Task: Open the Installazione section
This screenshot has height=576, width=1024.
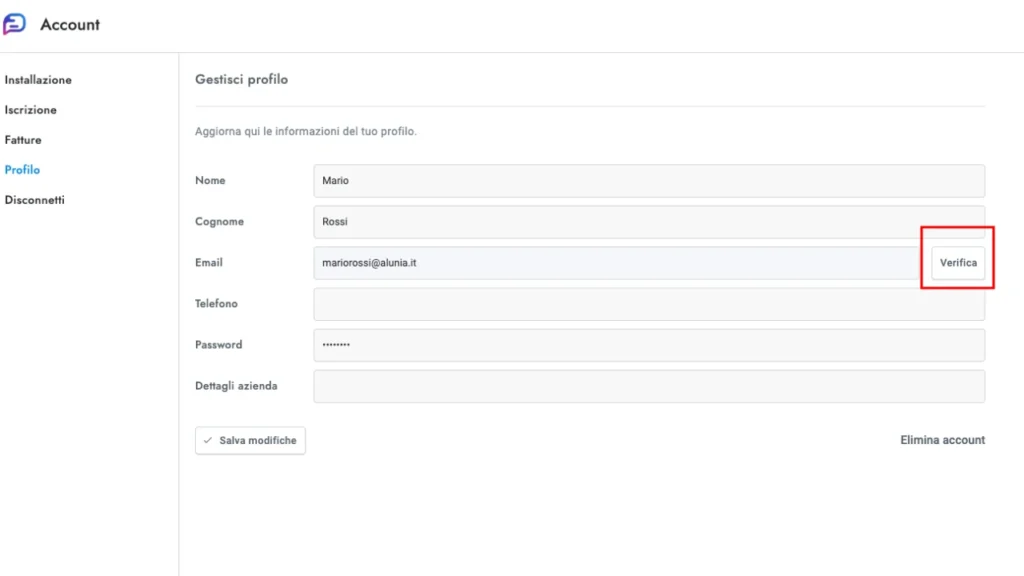Action: [x=38, y=80]
